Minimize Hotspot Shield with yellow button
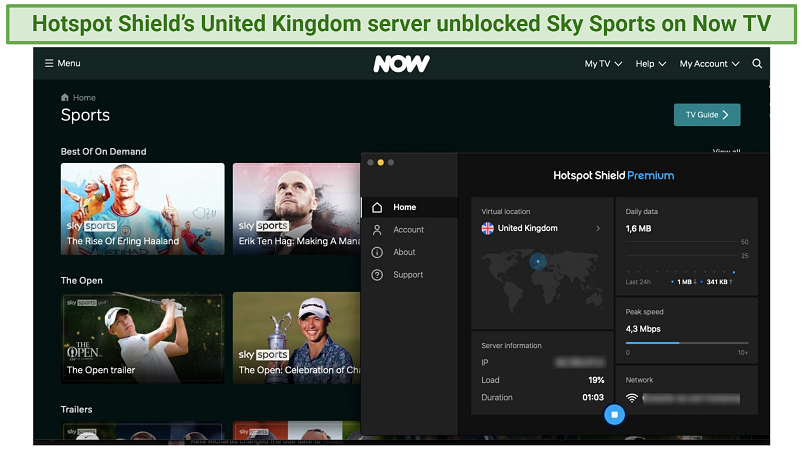The height and width of the screenshot is (453, 806). coord(380,162)
